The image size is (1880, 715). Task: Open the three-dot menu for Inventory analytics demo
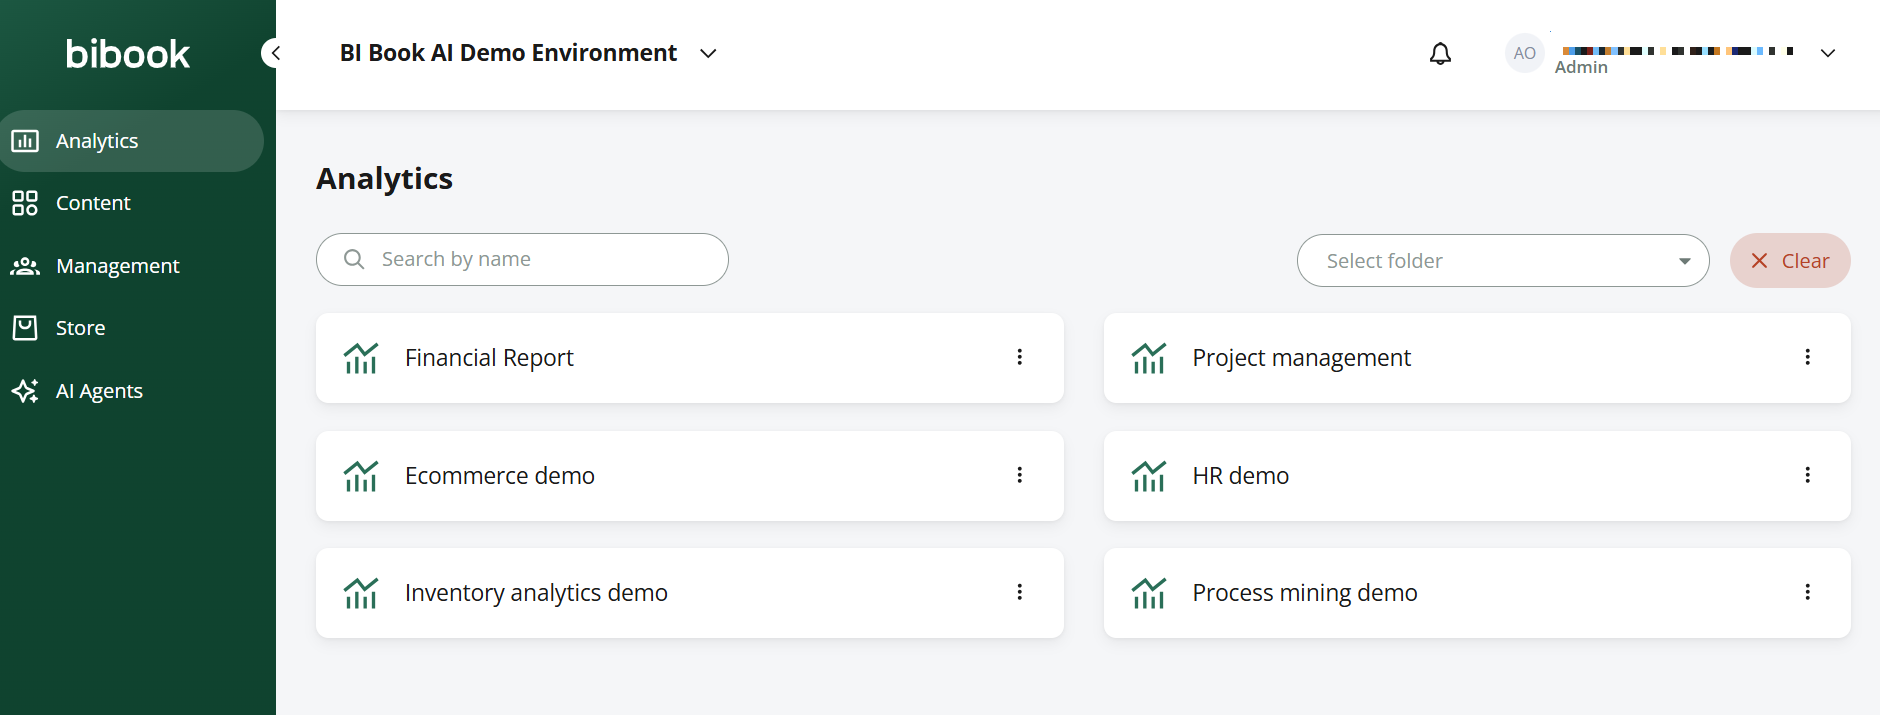[1019, 592]
